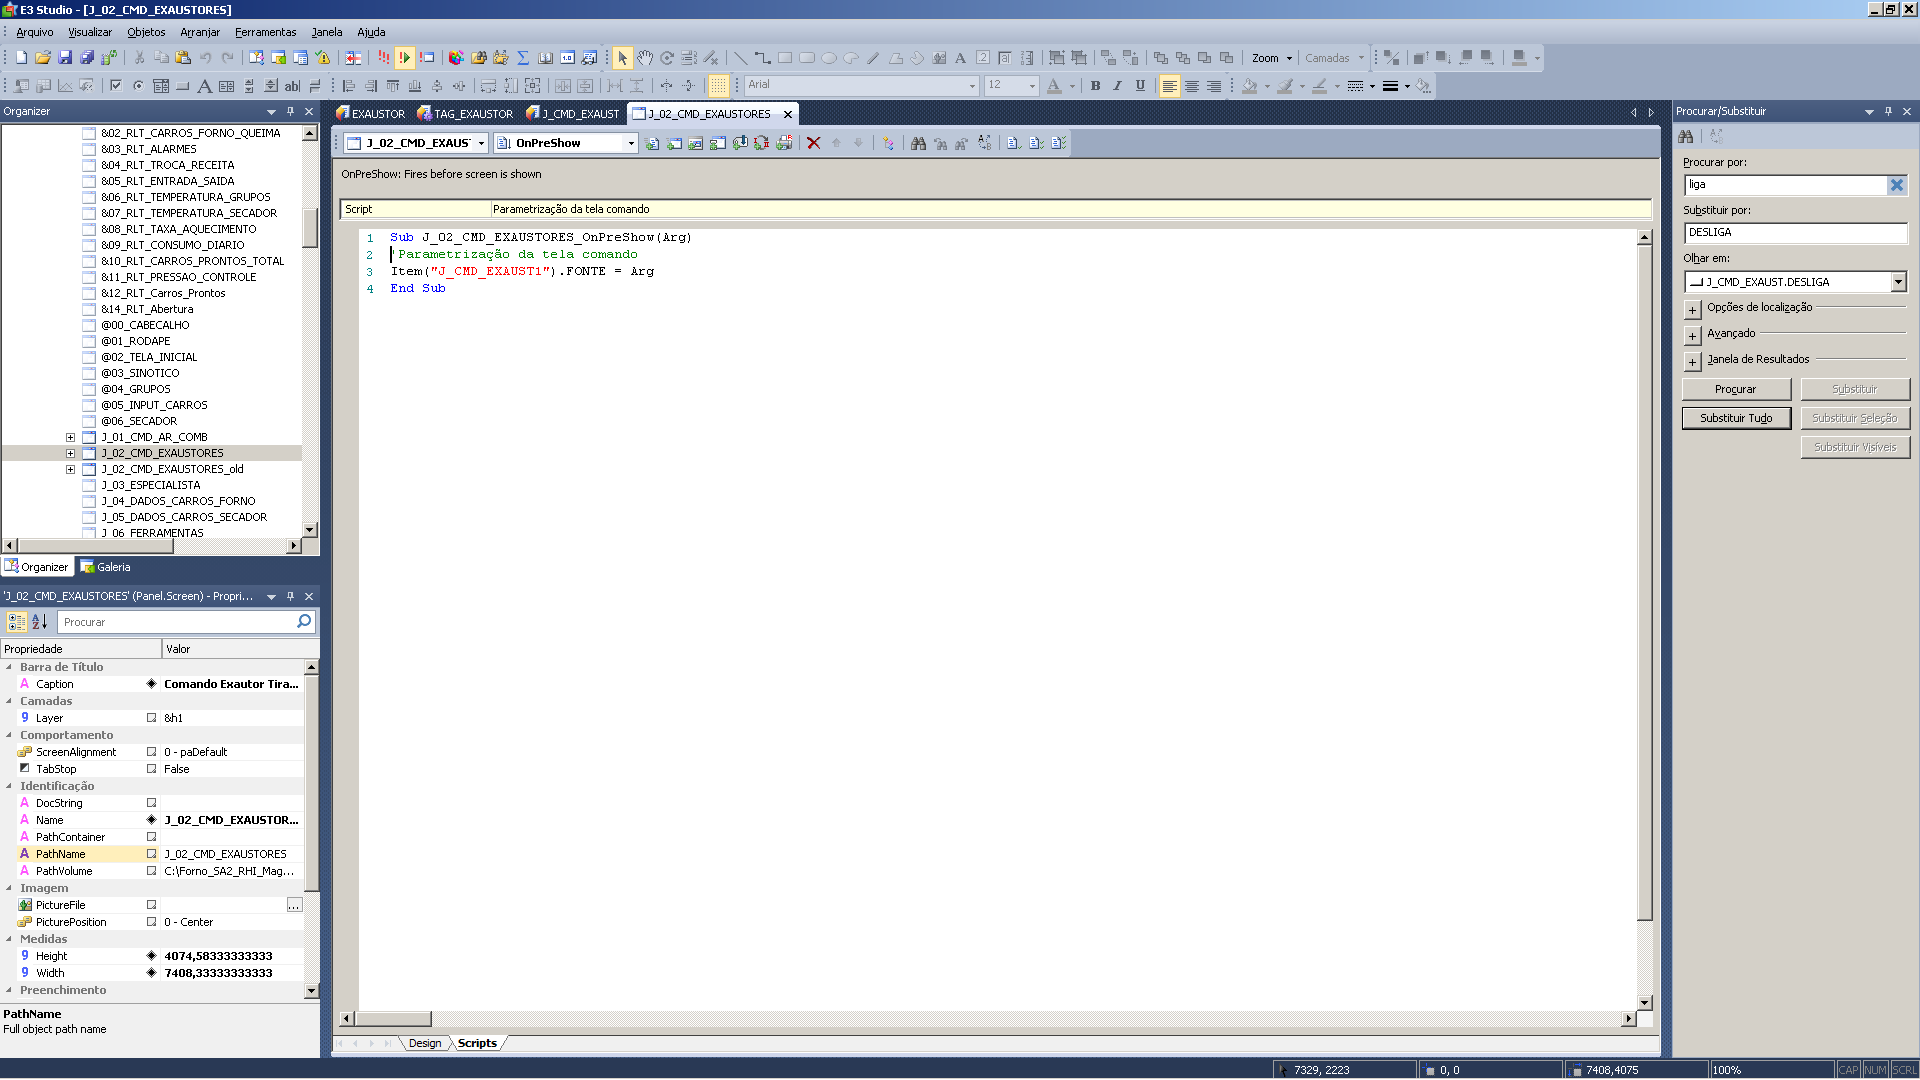Click the categorized view icon in properties
Image resolution: width=1920 pixels, height=1080 pixels.
tap(17, 622)
